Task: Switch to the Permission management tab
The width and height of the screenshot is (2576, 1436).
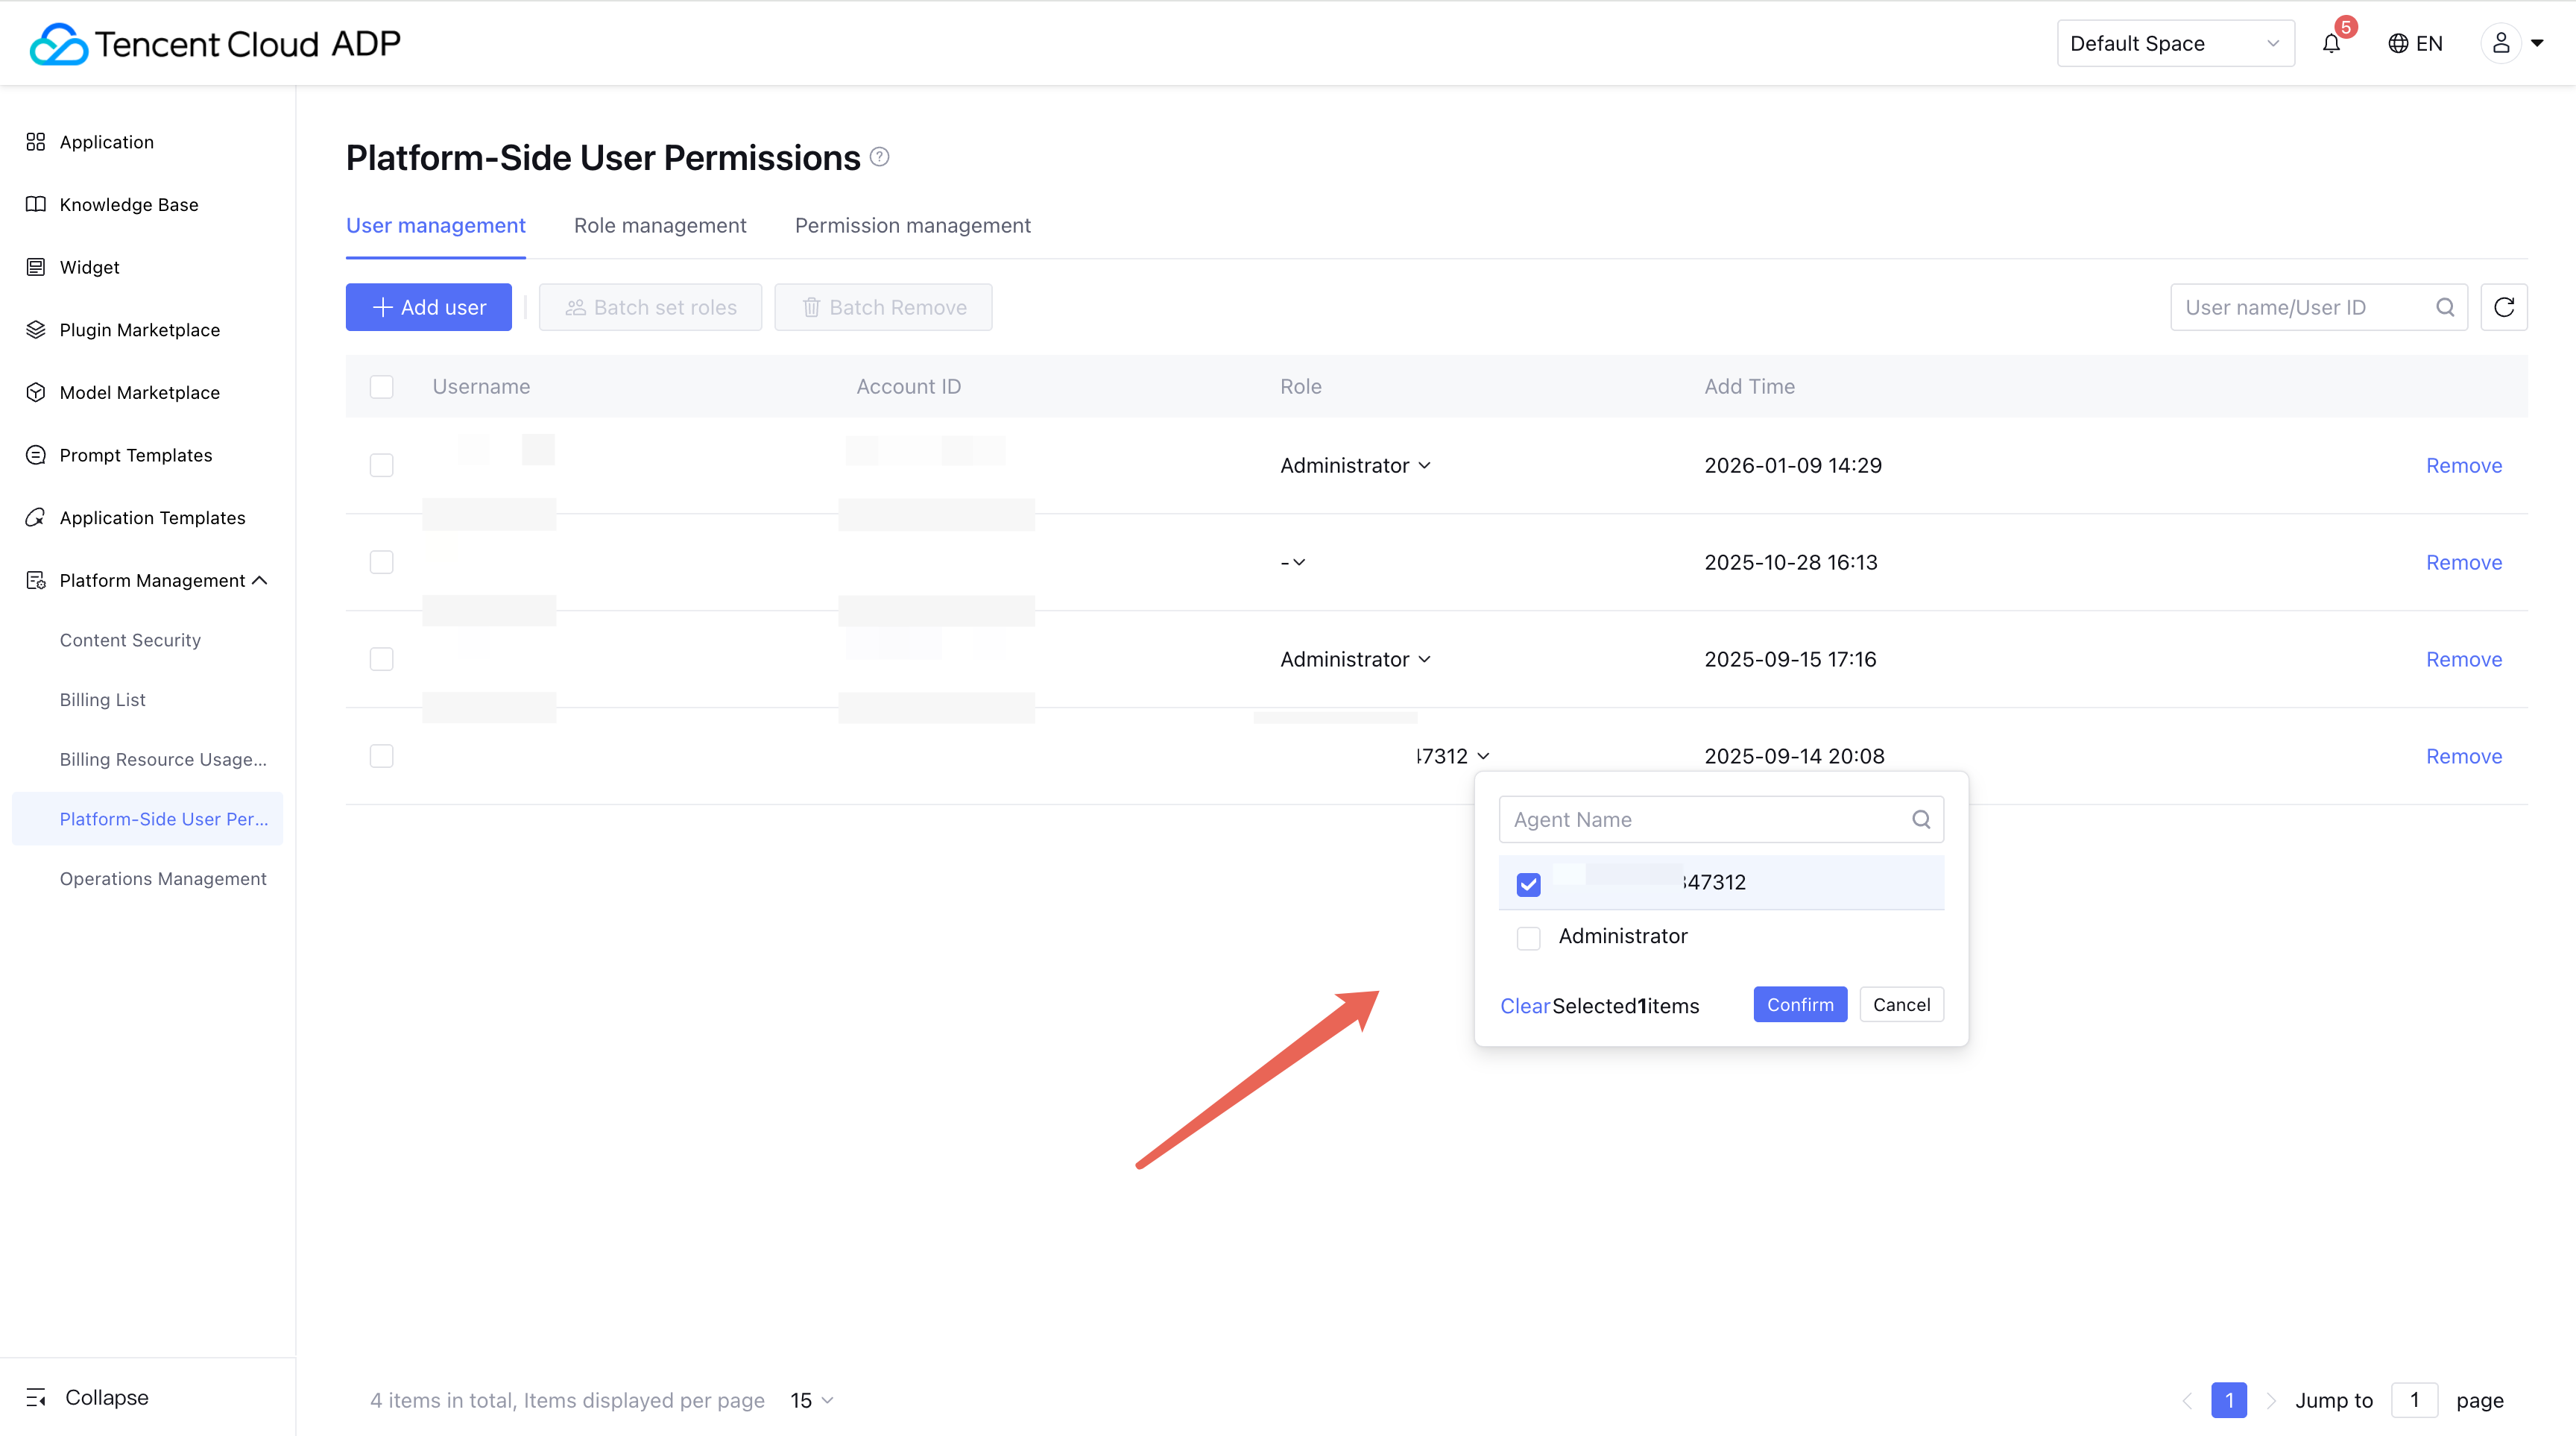Action: pos(912,226)
